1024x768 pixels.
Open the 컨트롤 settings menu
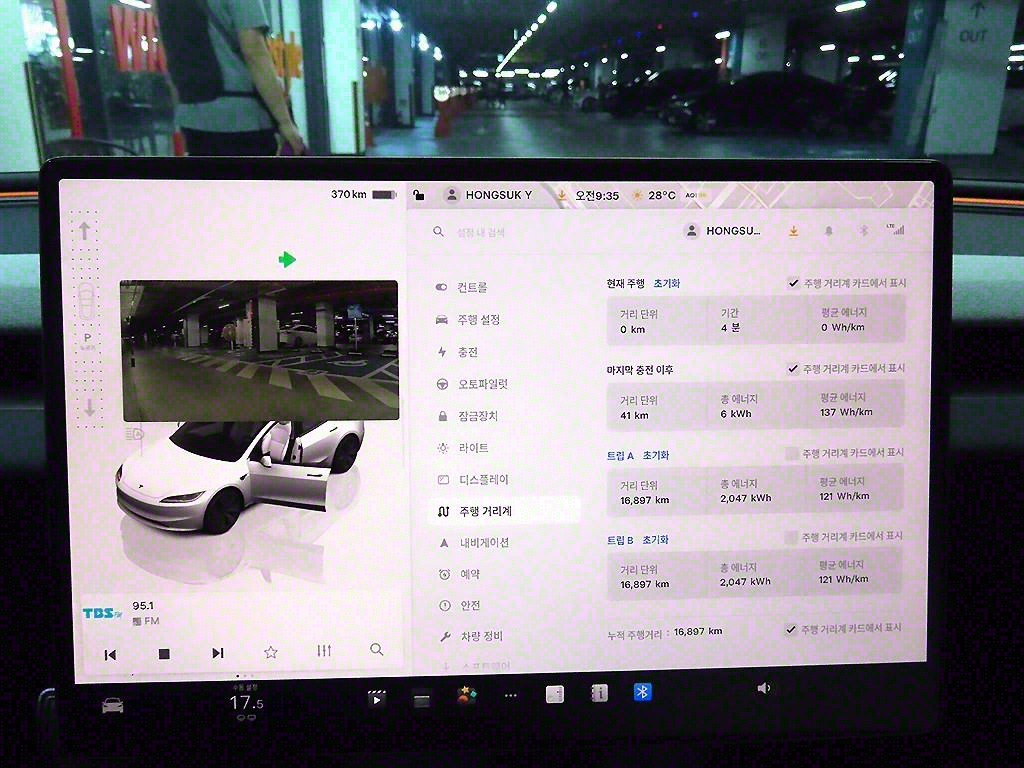462,287
